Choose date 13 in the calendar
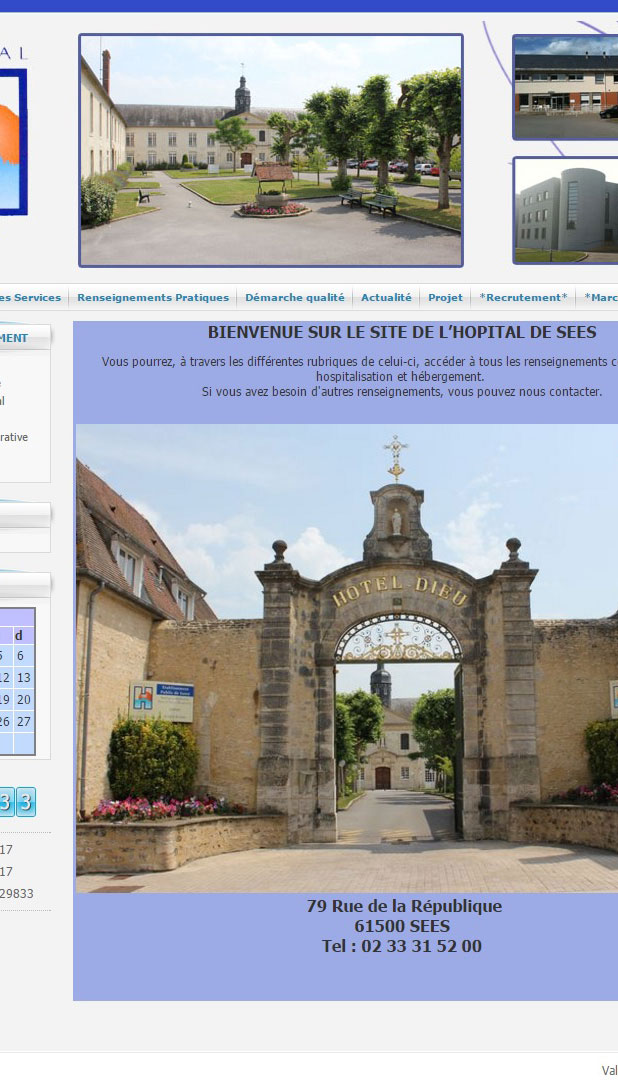The image size is (618, 1080). pos(23,678)
